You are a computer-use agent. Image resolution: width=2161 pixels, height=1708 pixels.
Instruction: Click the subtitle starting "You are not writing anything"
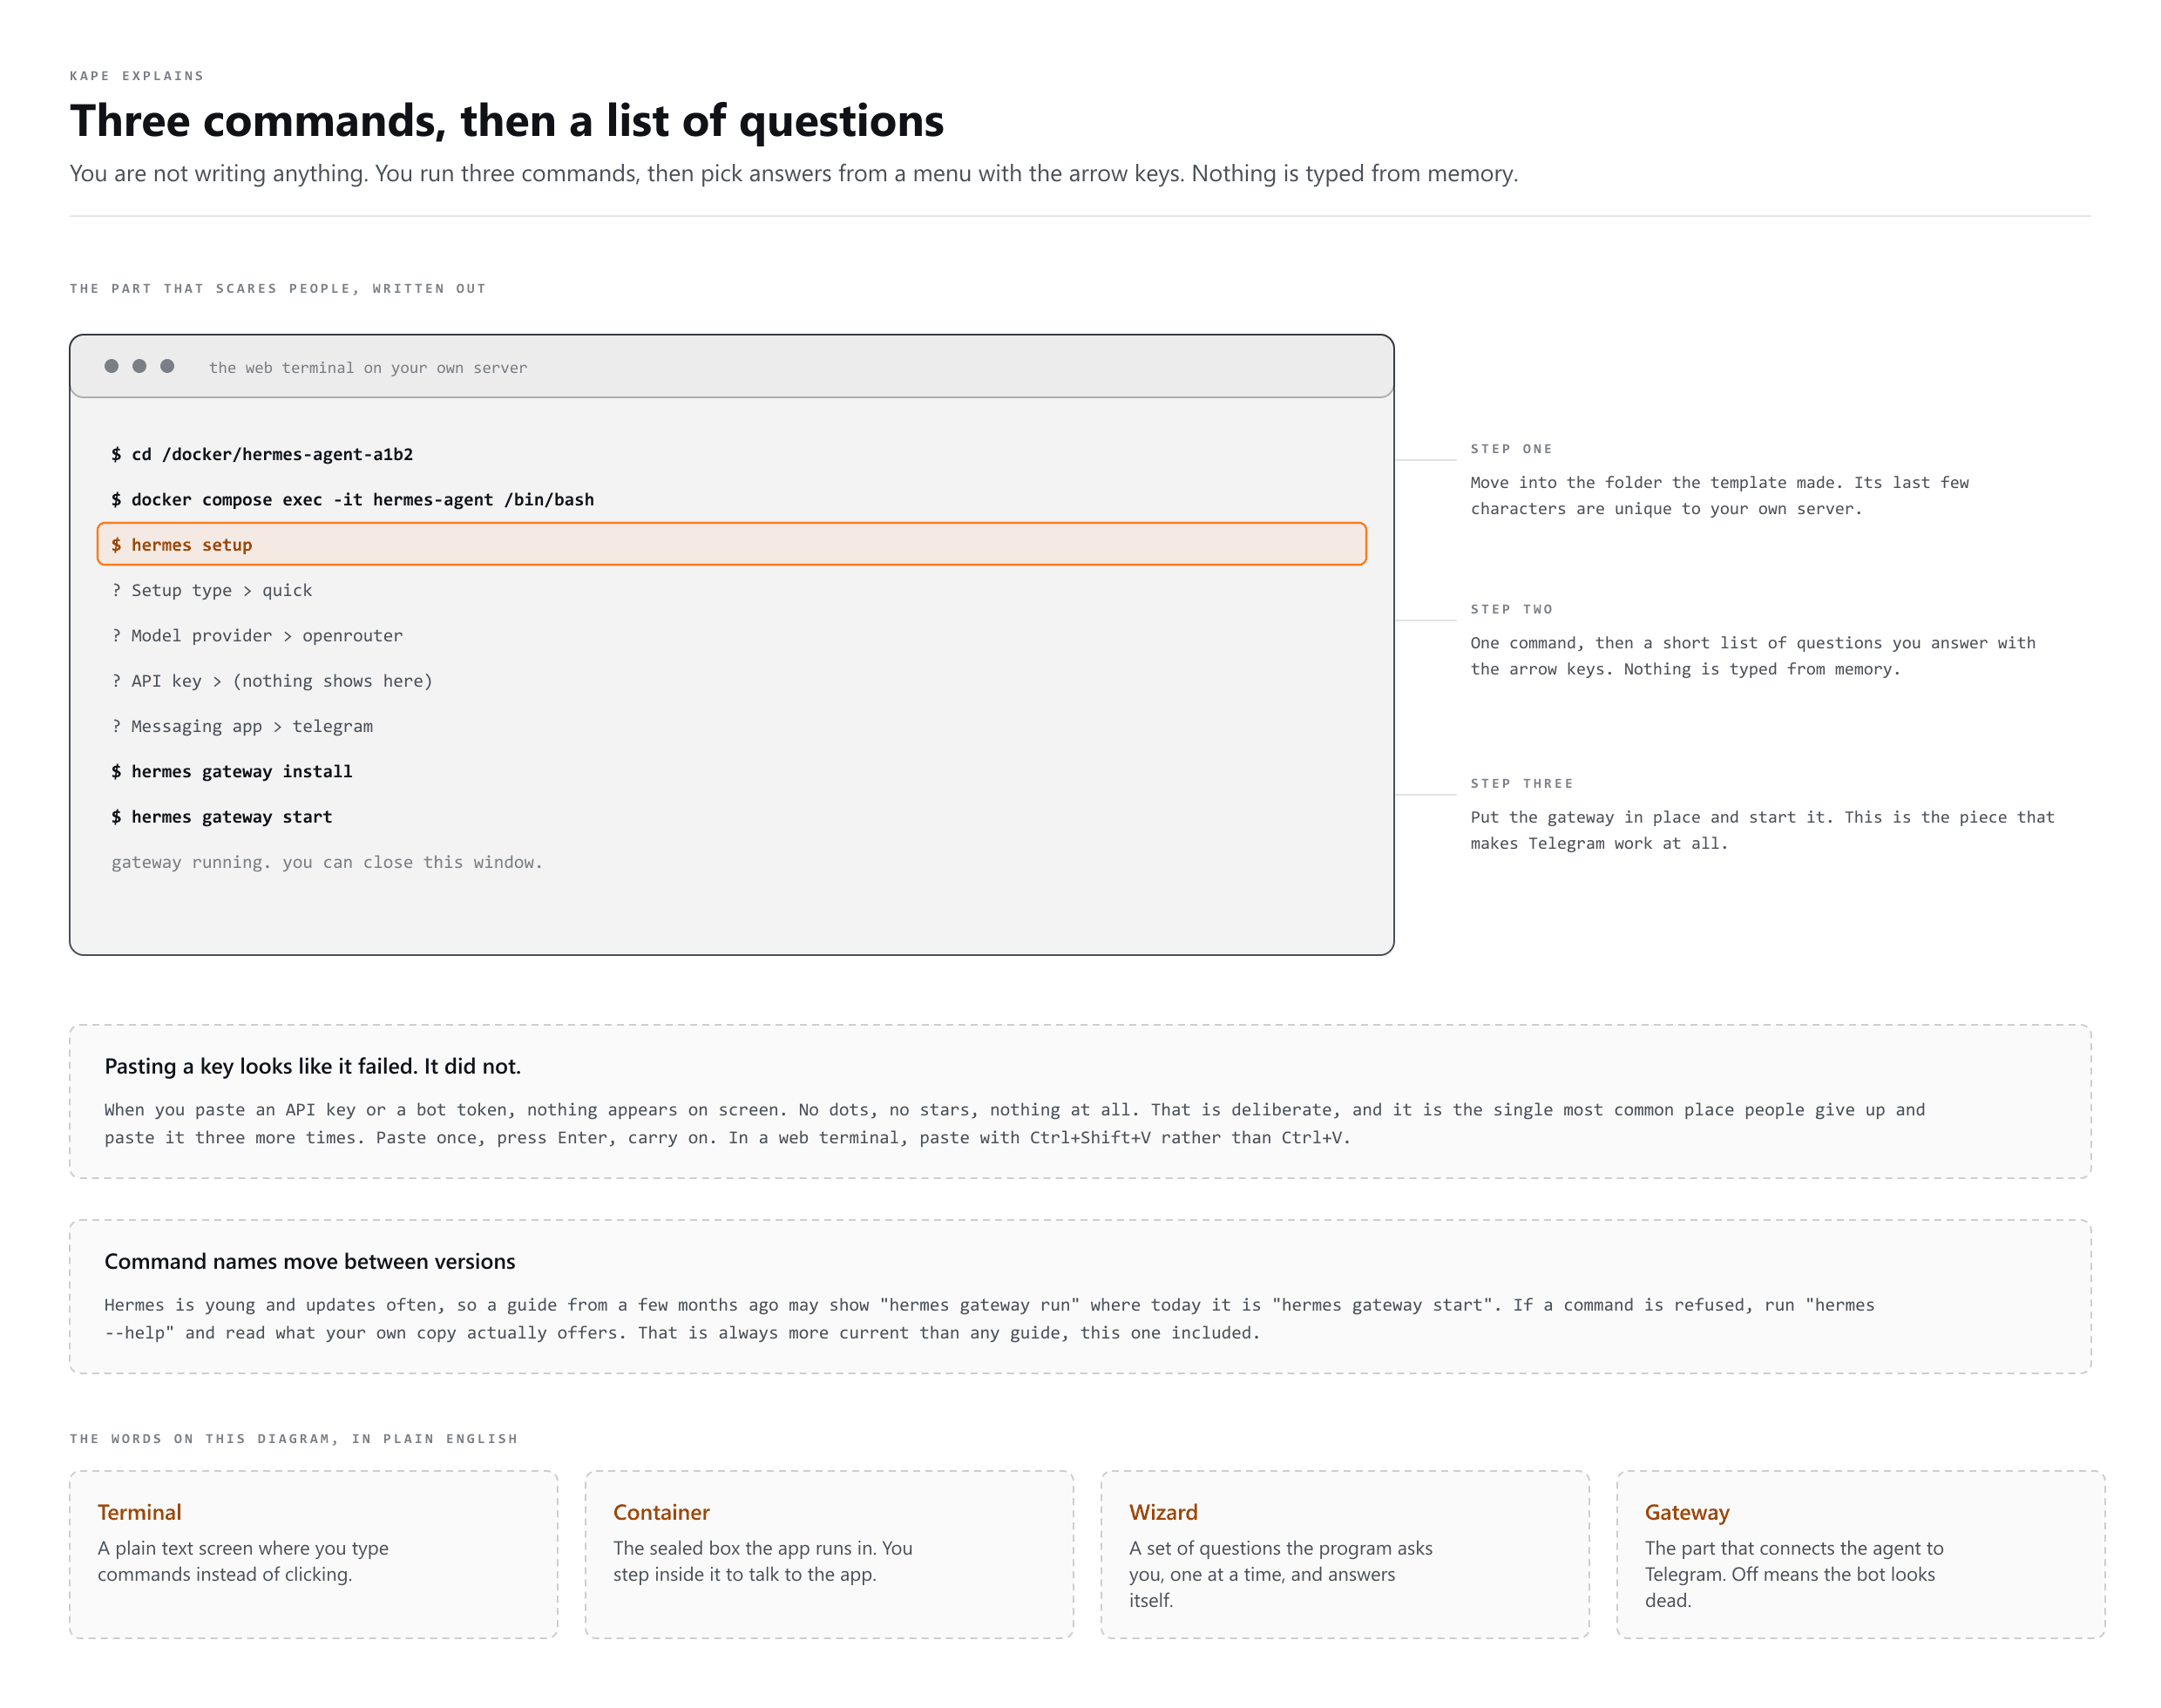tap(793, 173)
